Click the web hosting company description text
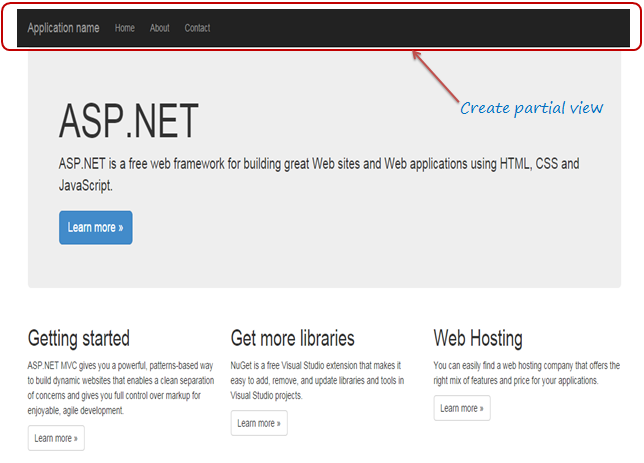644x463 pixels. [x=526, y=373]
